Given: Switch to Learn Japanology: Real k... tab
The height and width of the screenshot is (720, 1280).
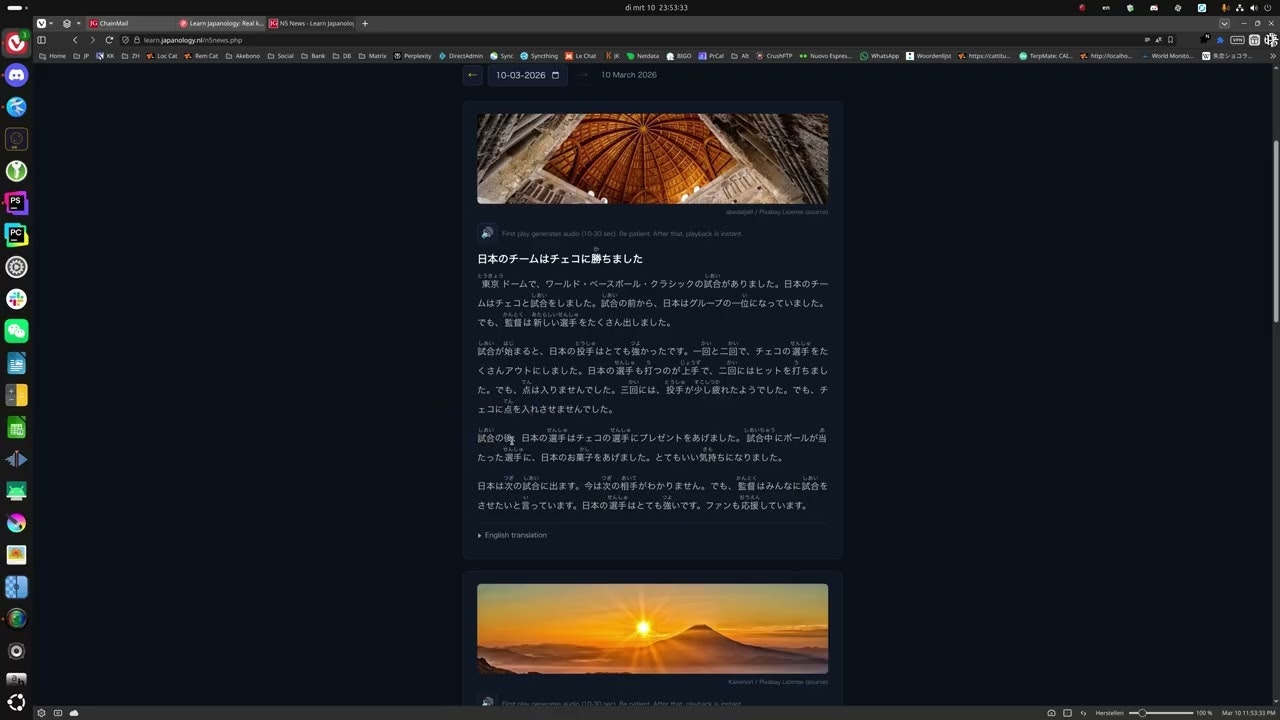Looking at the screenshot, I should [221, 23].
